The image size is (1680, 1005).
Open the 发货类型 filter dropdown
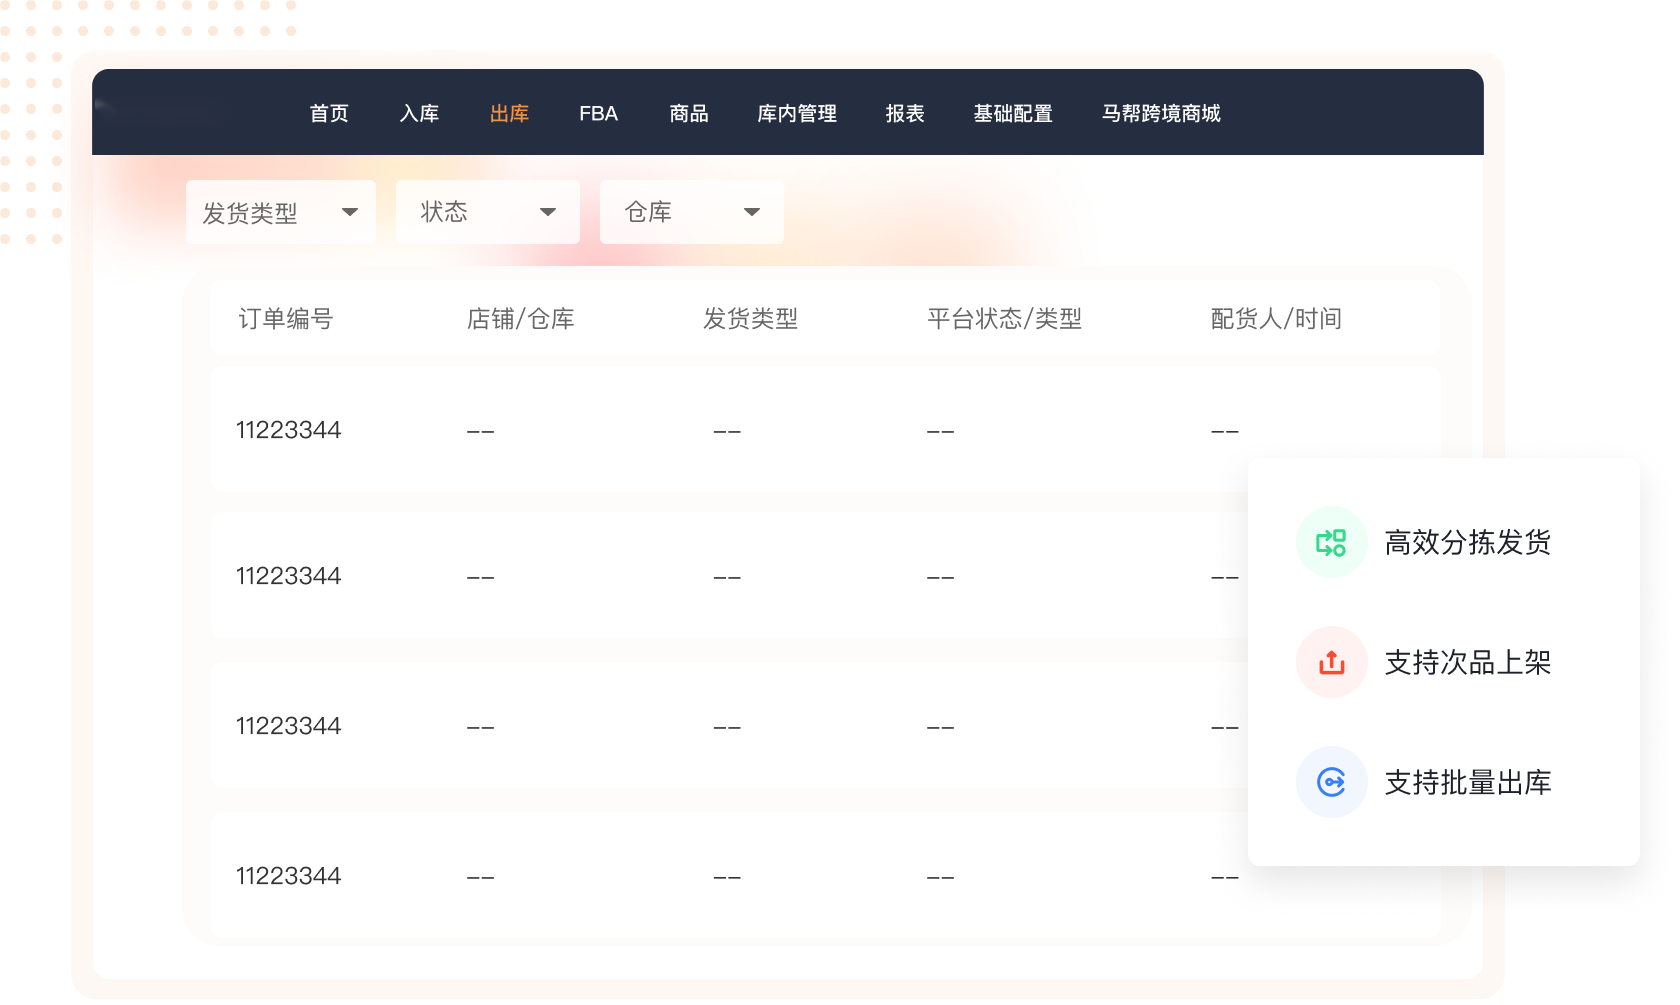point(280,212)
